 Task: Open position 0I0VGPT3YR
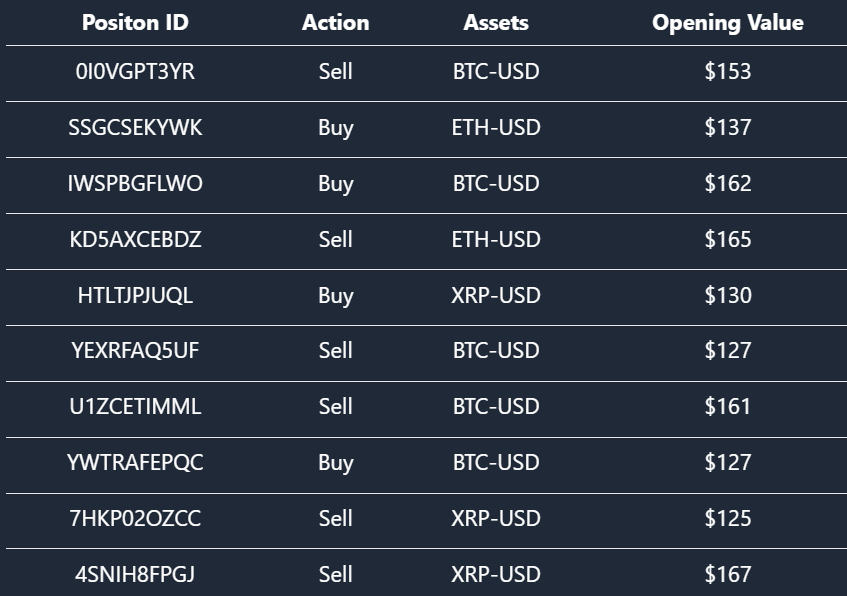(x=135, y=72)
